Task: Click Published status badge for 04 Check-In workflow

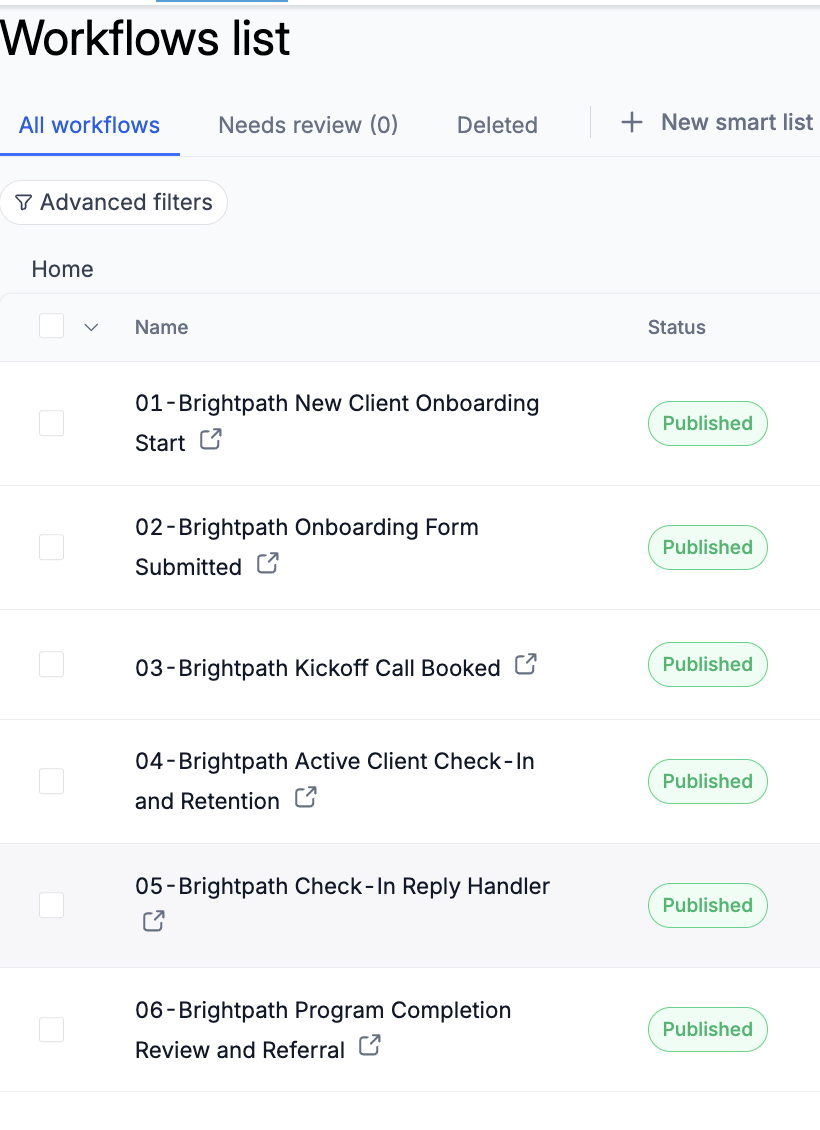Action: click(x=708, y=781)
